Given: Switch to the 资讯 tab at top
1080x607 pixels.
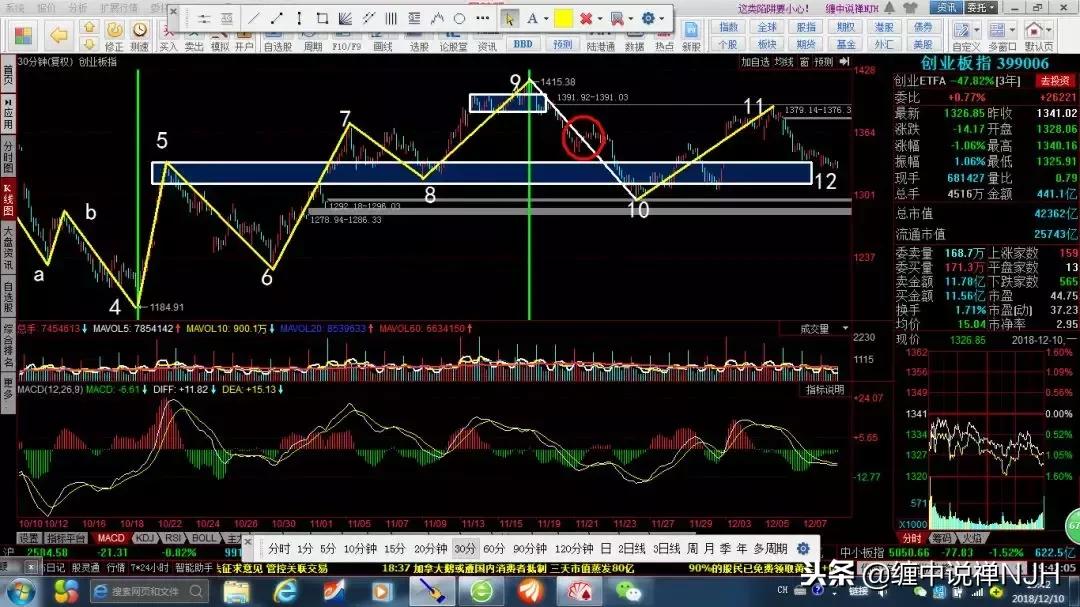Looking at the screenshot, I should [946, 8].
